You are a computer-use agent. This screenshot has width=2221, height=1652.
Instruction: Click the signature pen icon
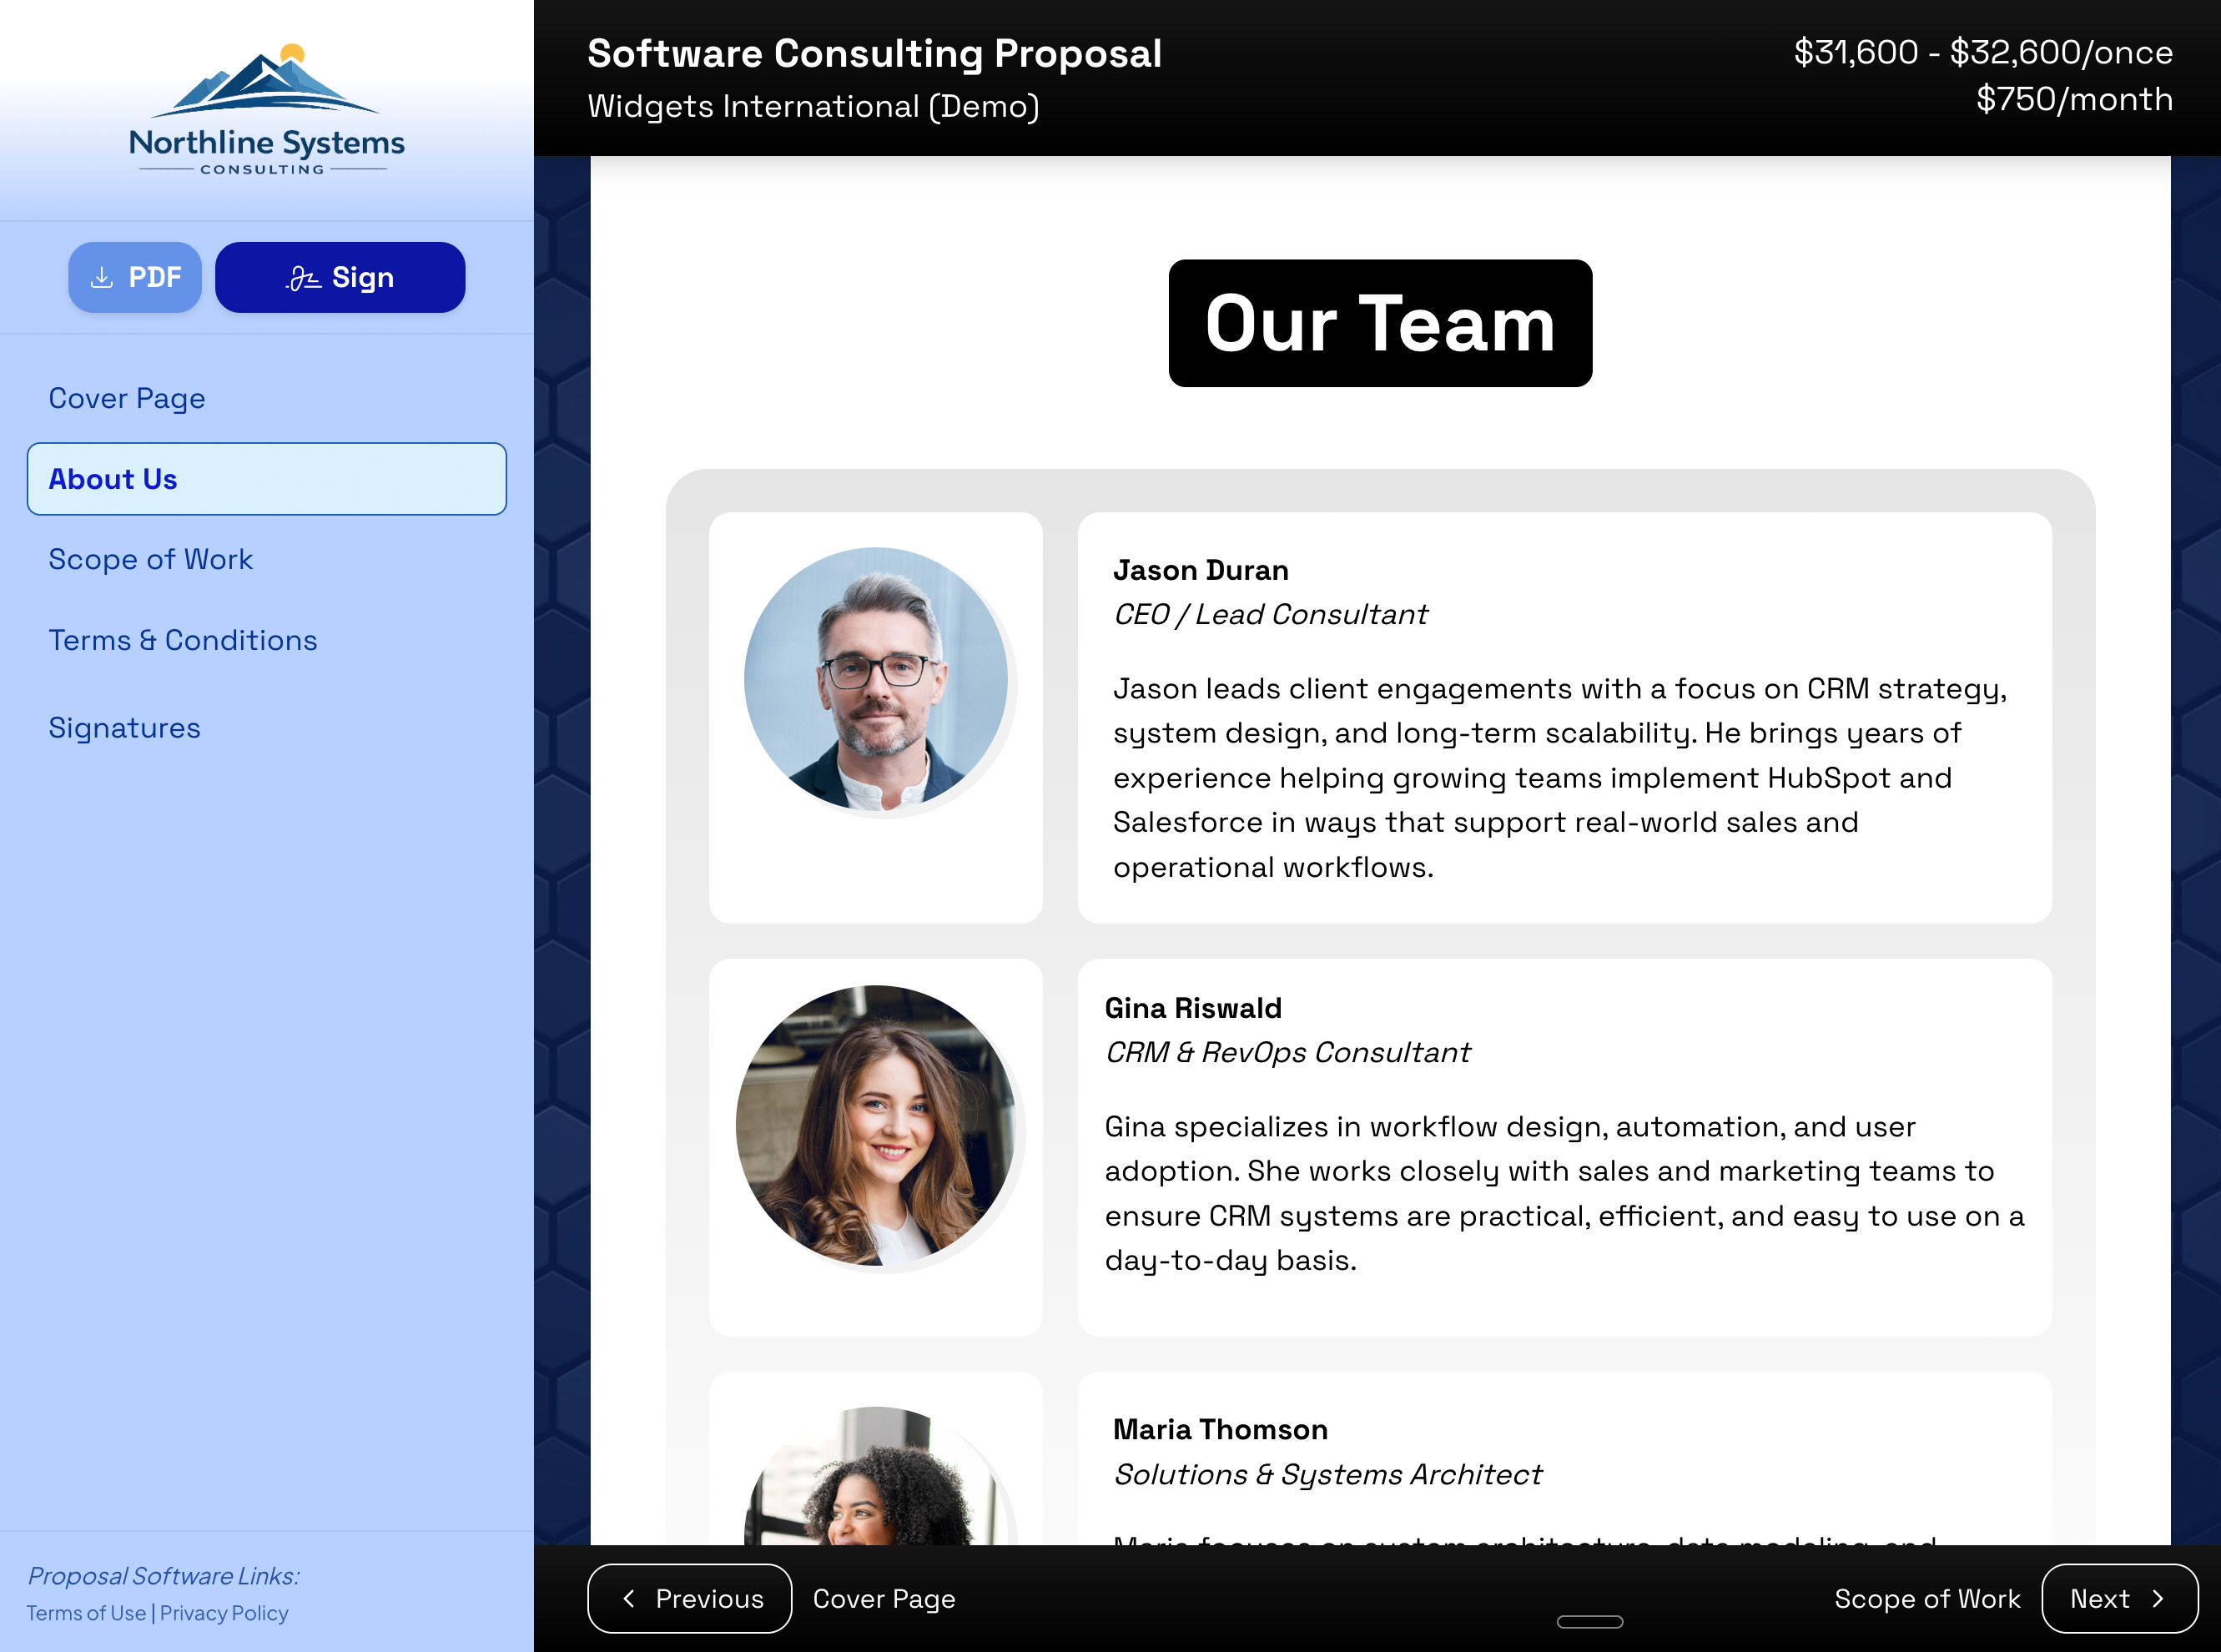pos(303,278)
